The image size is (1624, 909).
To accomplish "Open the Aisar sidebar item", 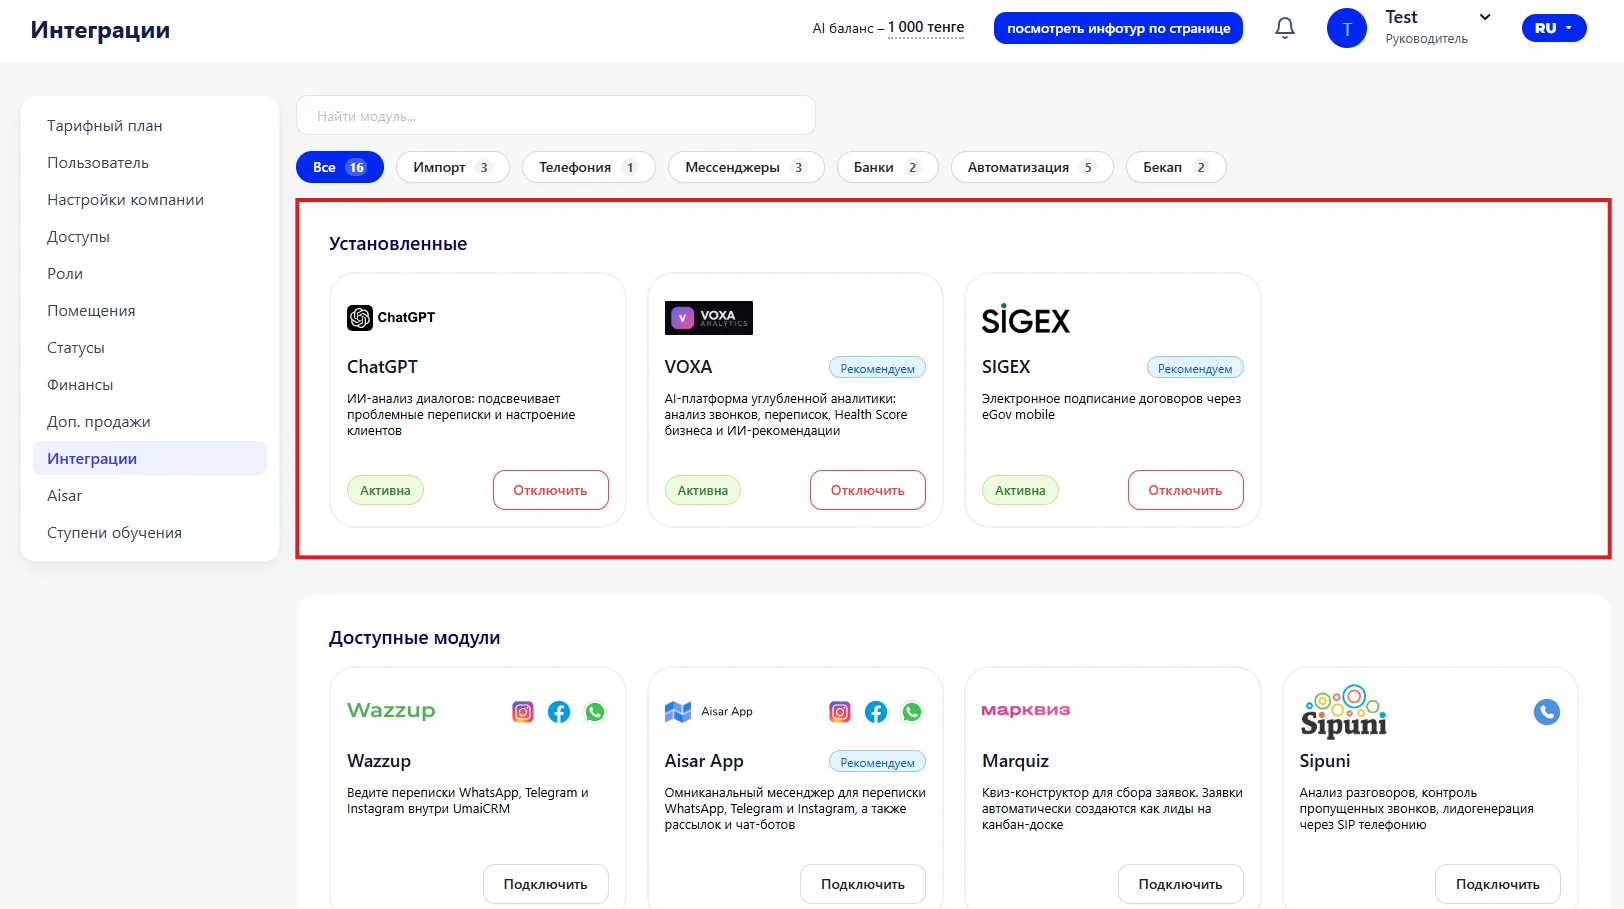I will coord(150,496).
